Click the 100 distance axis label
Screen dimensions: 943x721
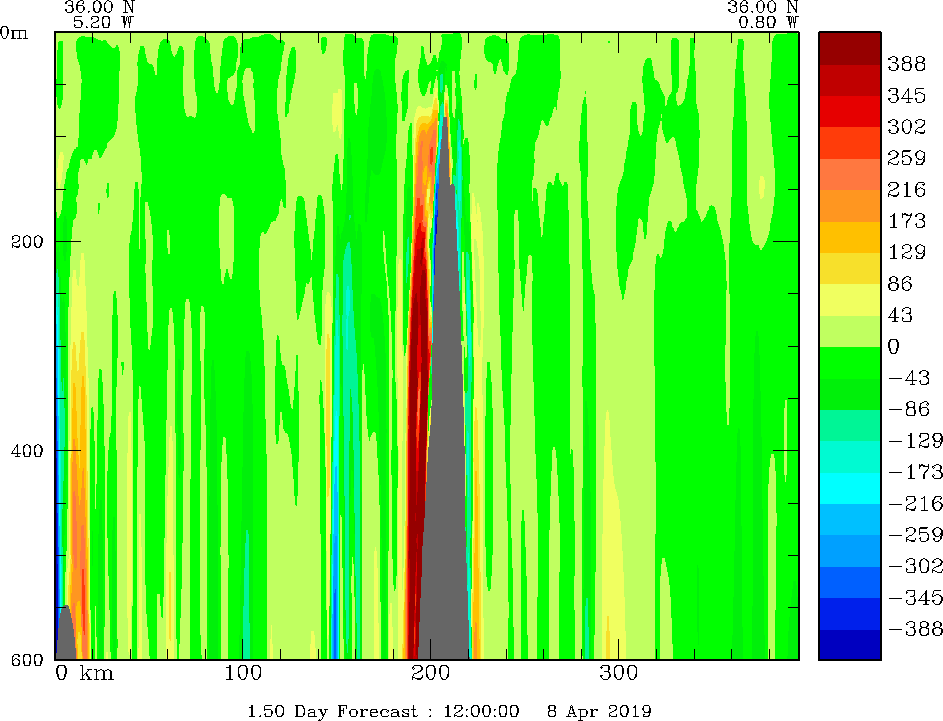tap(243, 672)
